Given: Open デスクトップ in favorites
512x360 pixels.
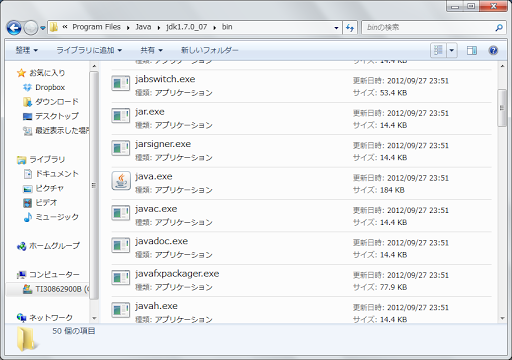Looking at the screenshot, I should pos(51,116).
